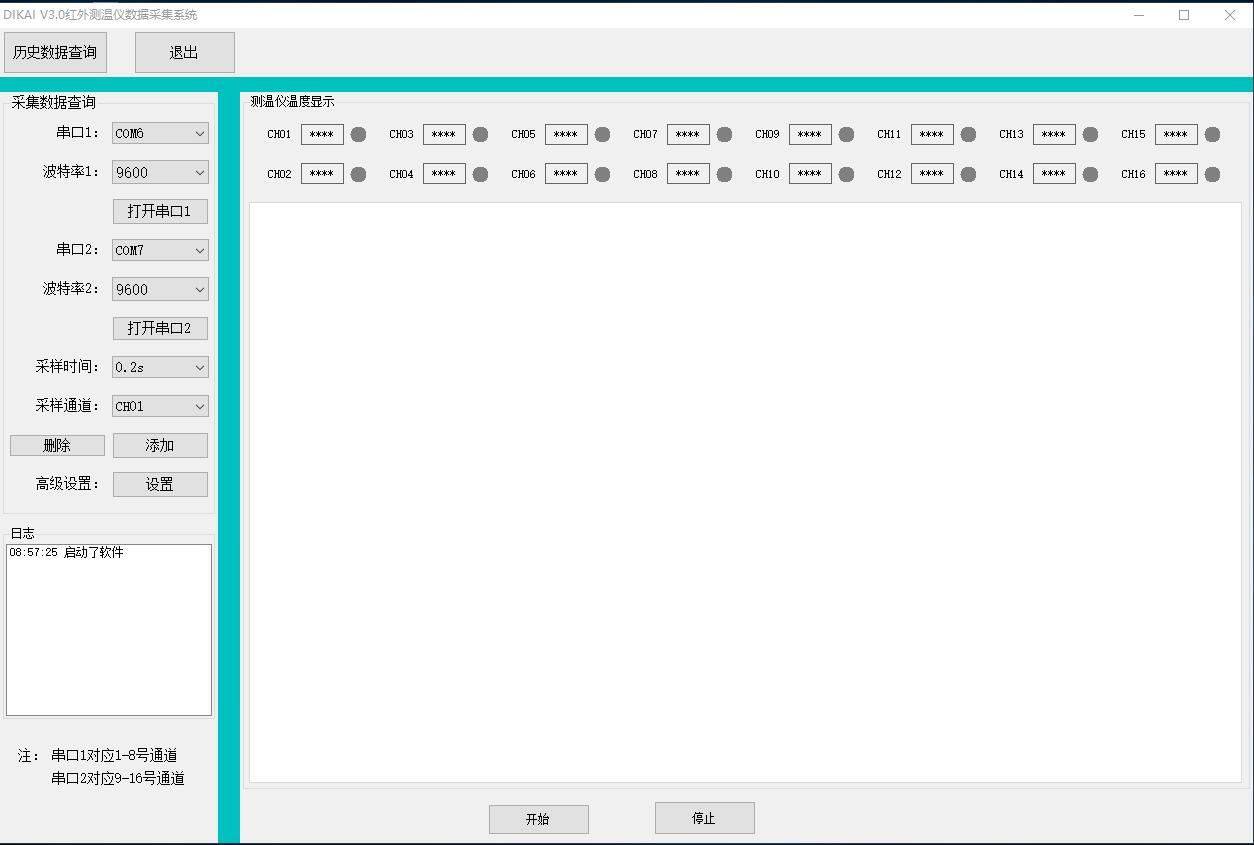
Task: Stop acquisition with the 停止 button
Action: click(704, 818)
